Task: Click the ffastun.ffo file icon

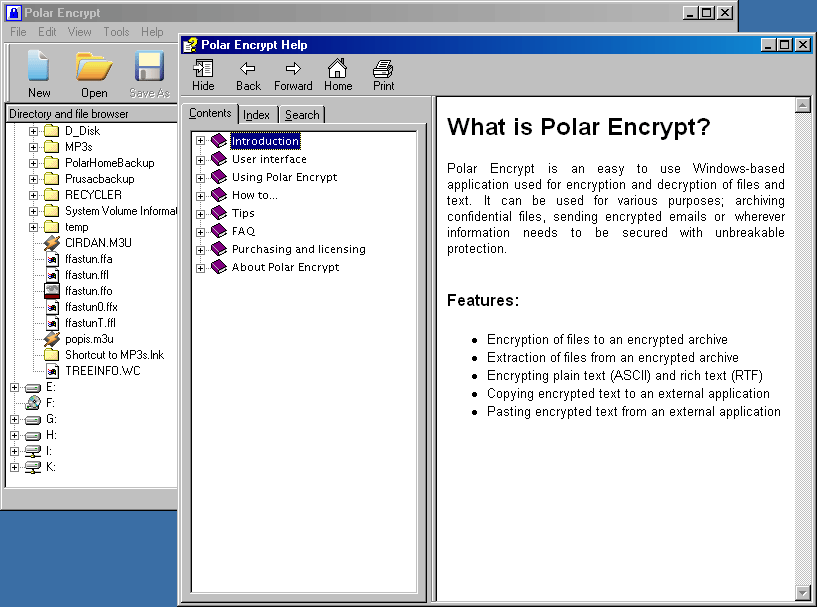Action: [x=52, y=291]
